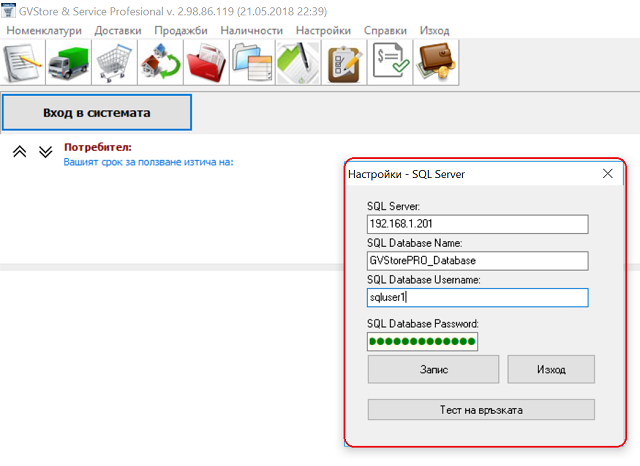Click the Изход menu item
The width and height of the screenshot is (640, 466).
(434, 31)
